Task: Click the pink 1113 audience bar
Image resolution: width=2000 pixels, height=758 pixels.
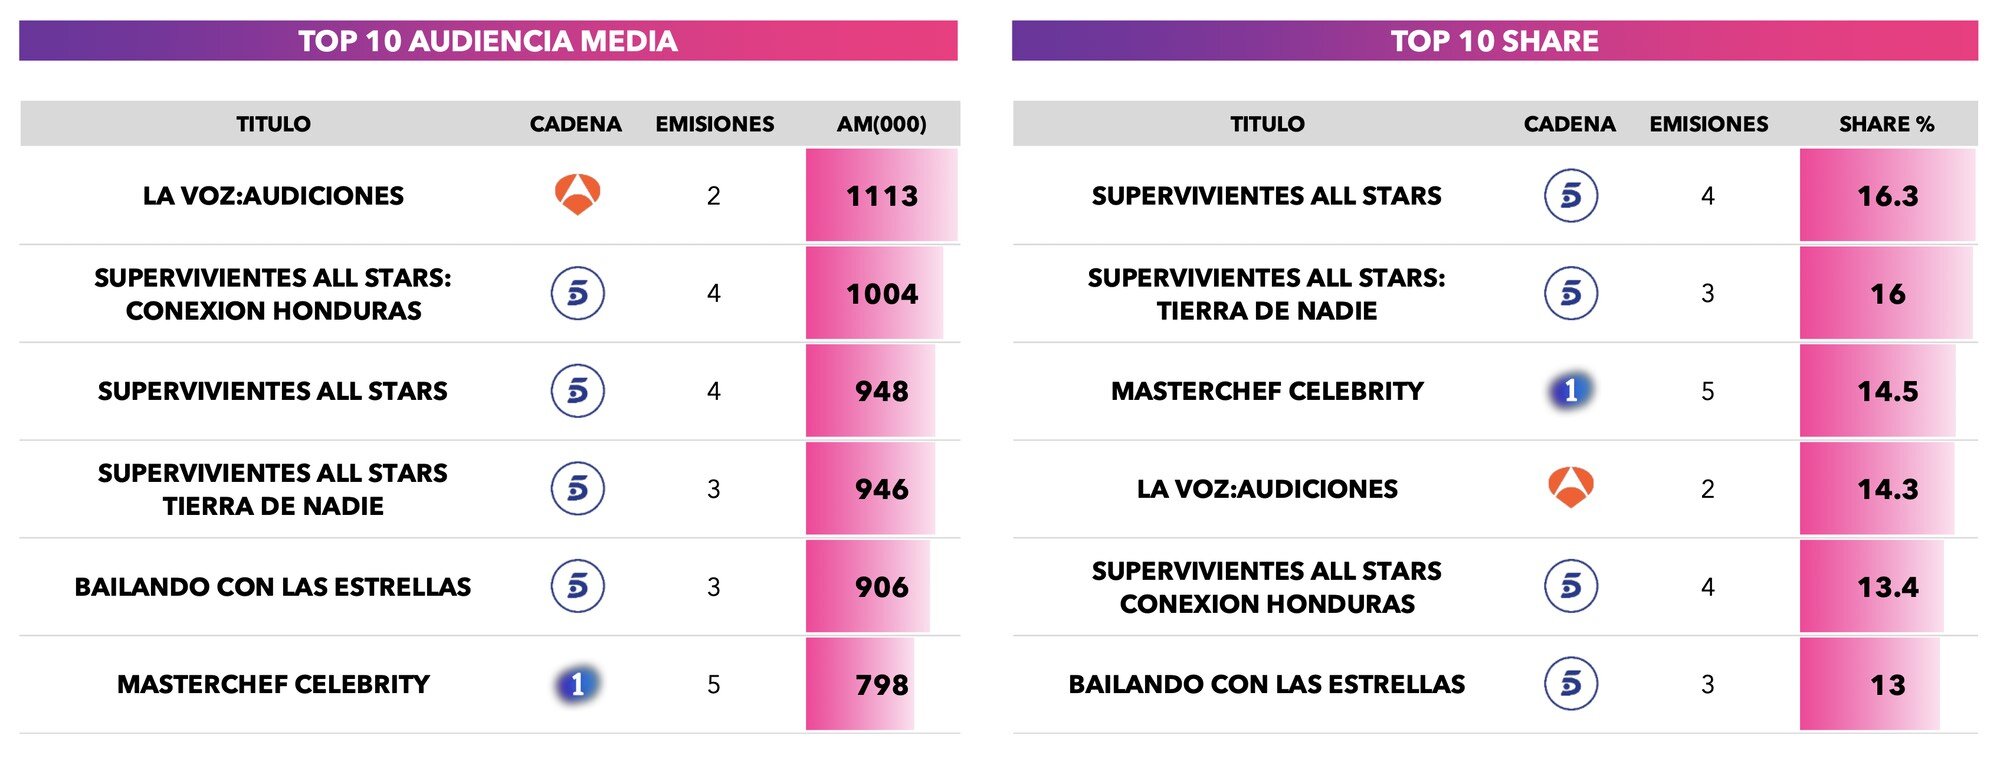Action: (881, 195)
